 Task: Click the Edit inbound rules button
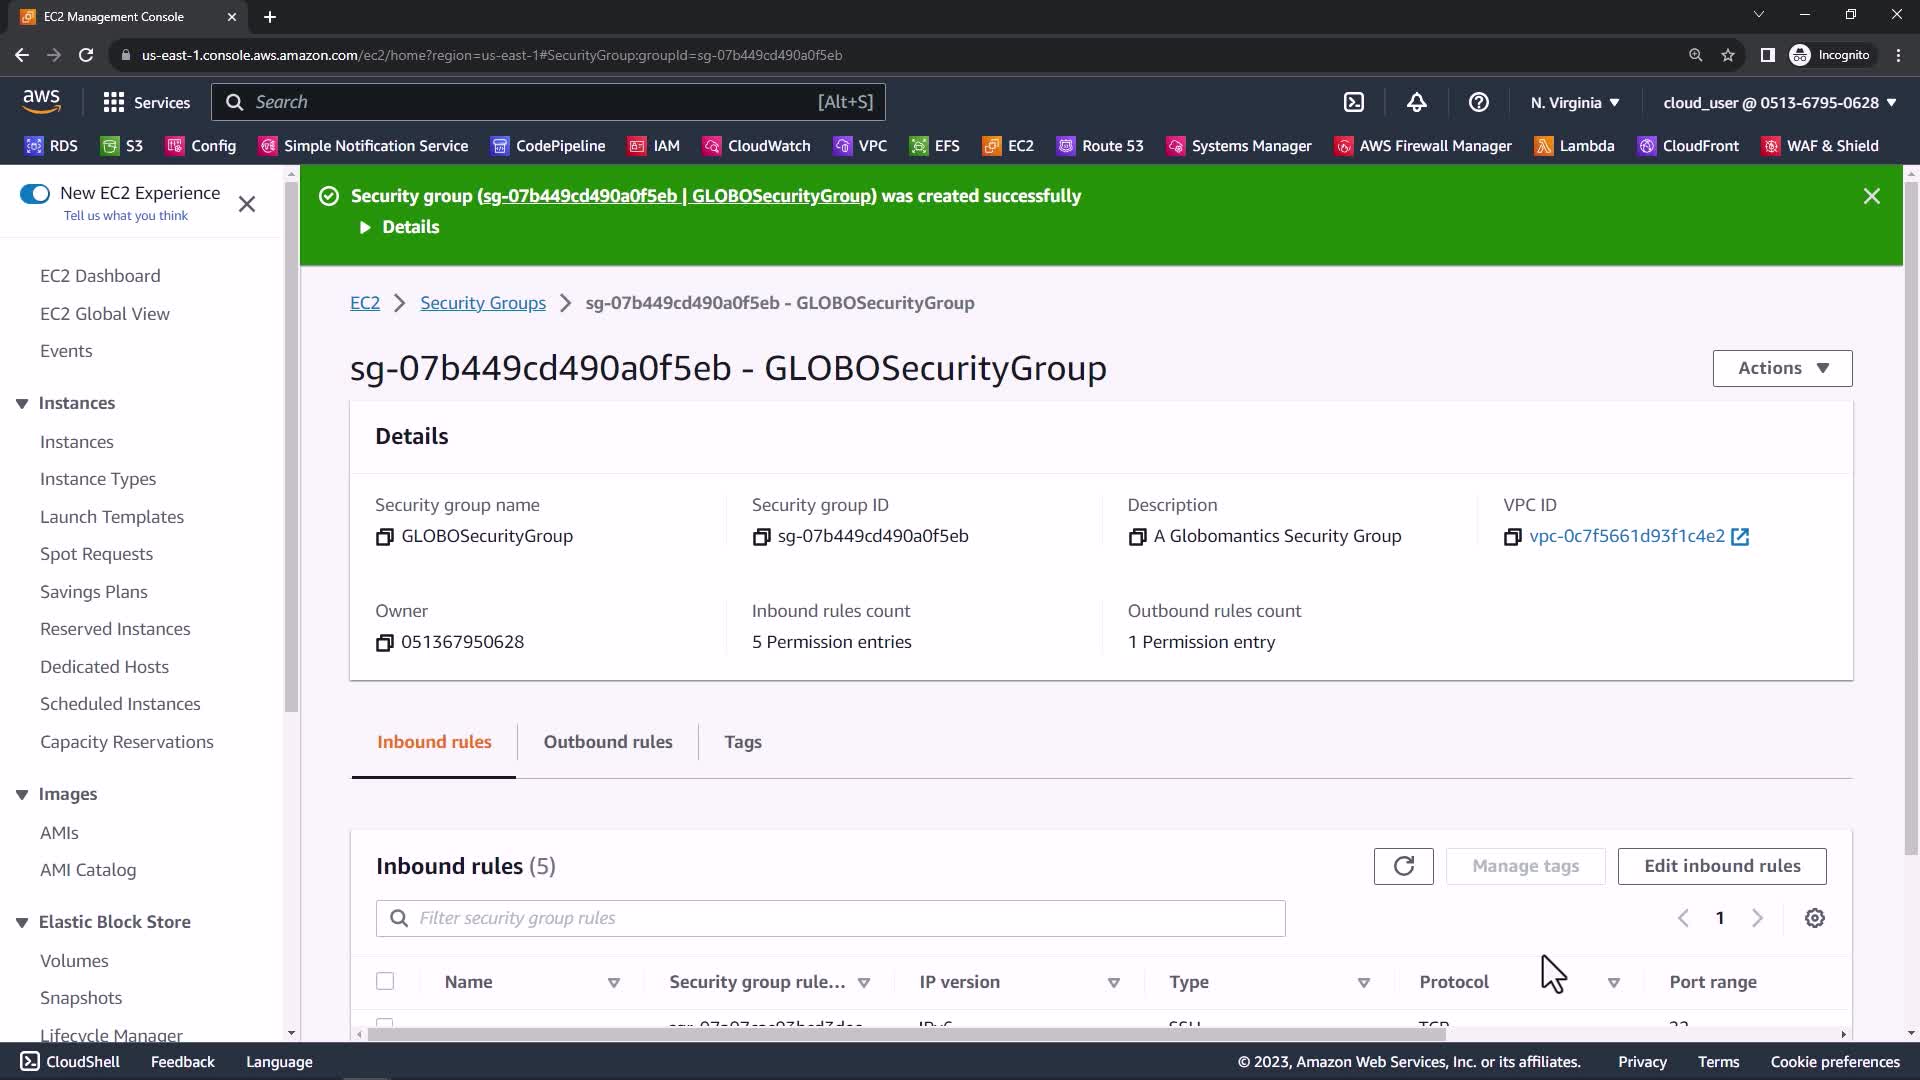tap(1722, 866)
